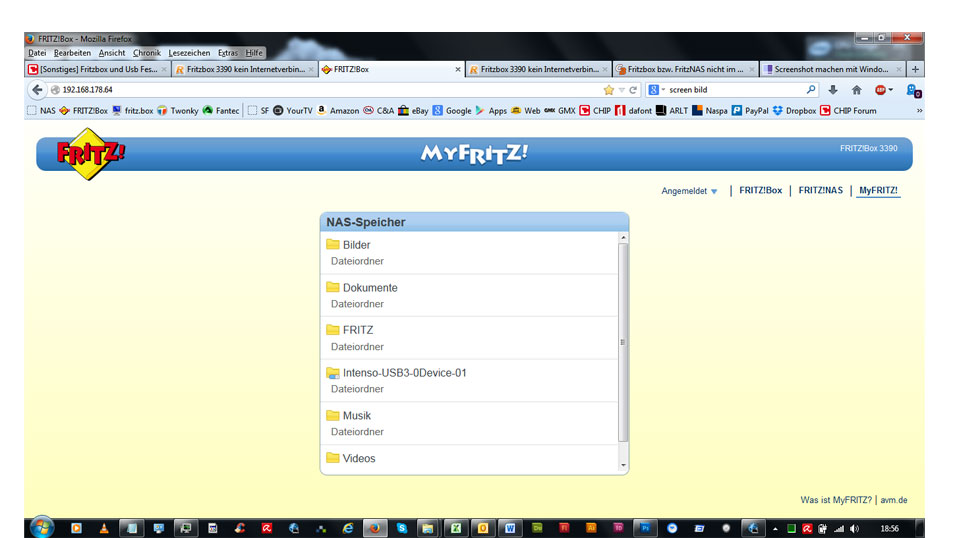Image resolution: width=957 pixels, height=538 pixels.
Task: Go to Firefox home page icon
Action: (856, 90)
